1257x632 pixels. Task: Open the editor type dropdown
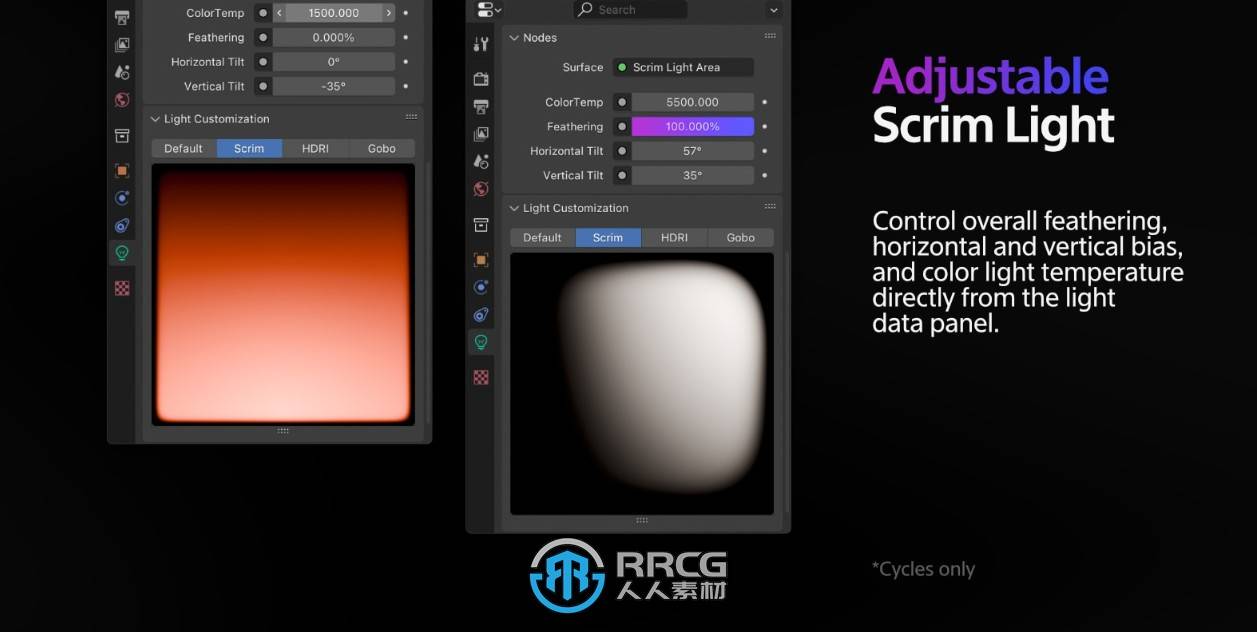pos(489,10)
